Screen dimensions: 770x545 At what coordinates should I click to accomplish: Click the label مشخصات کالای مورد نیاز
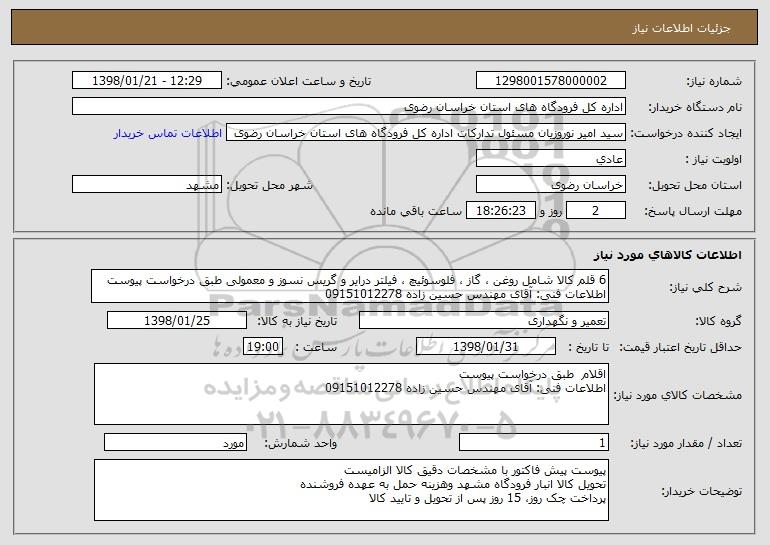[678, 395]
